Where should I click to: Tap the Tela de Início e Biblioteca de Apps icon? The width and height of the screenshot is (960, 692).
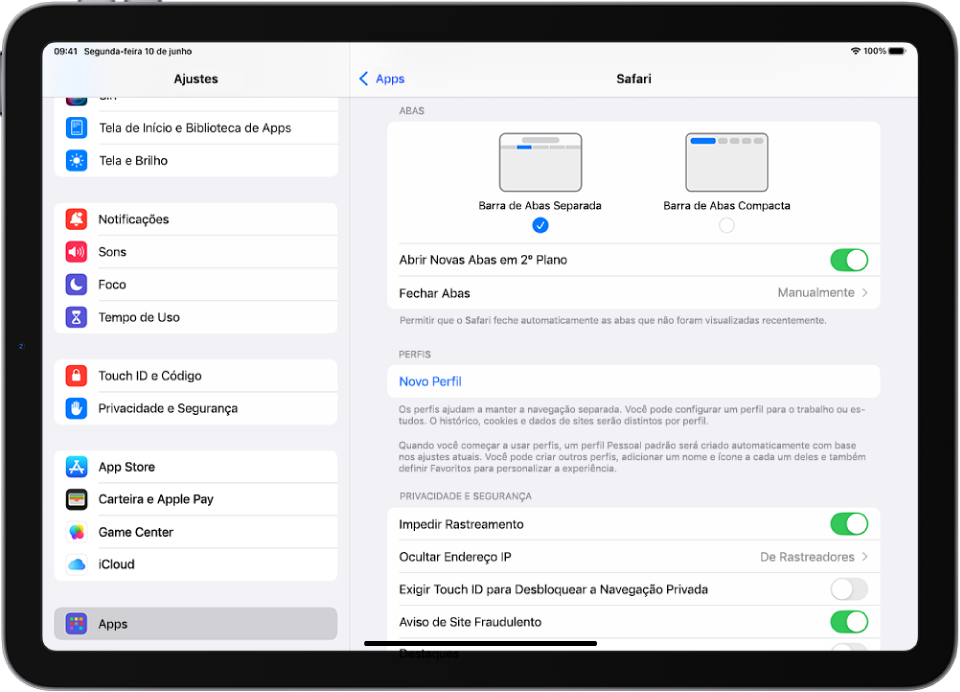click(x=77, y=127)
